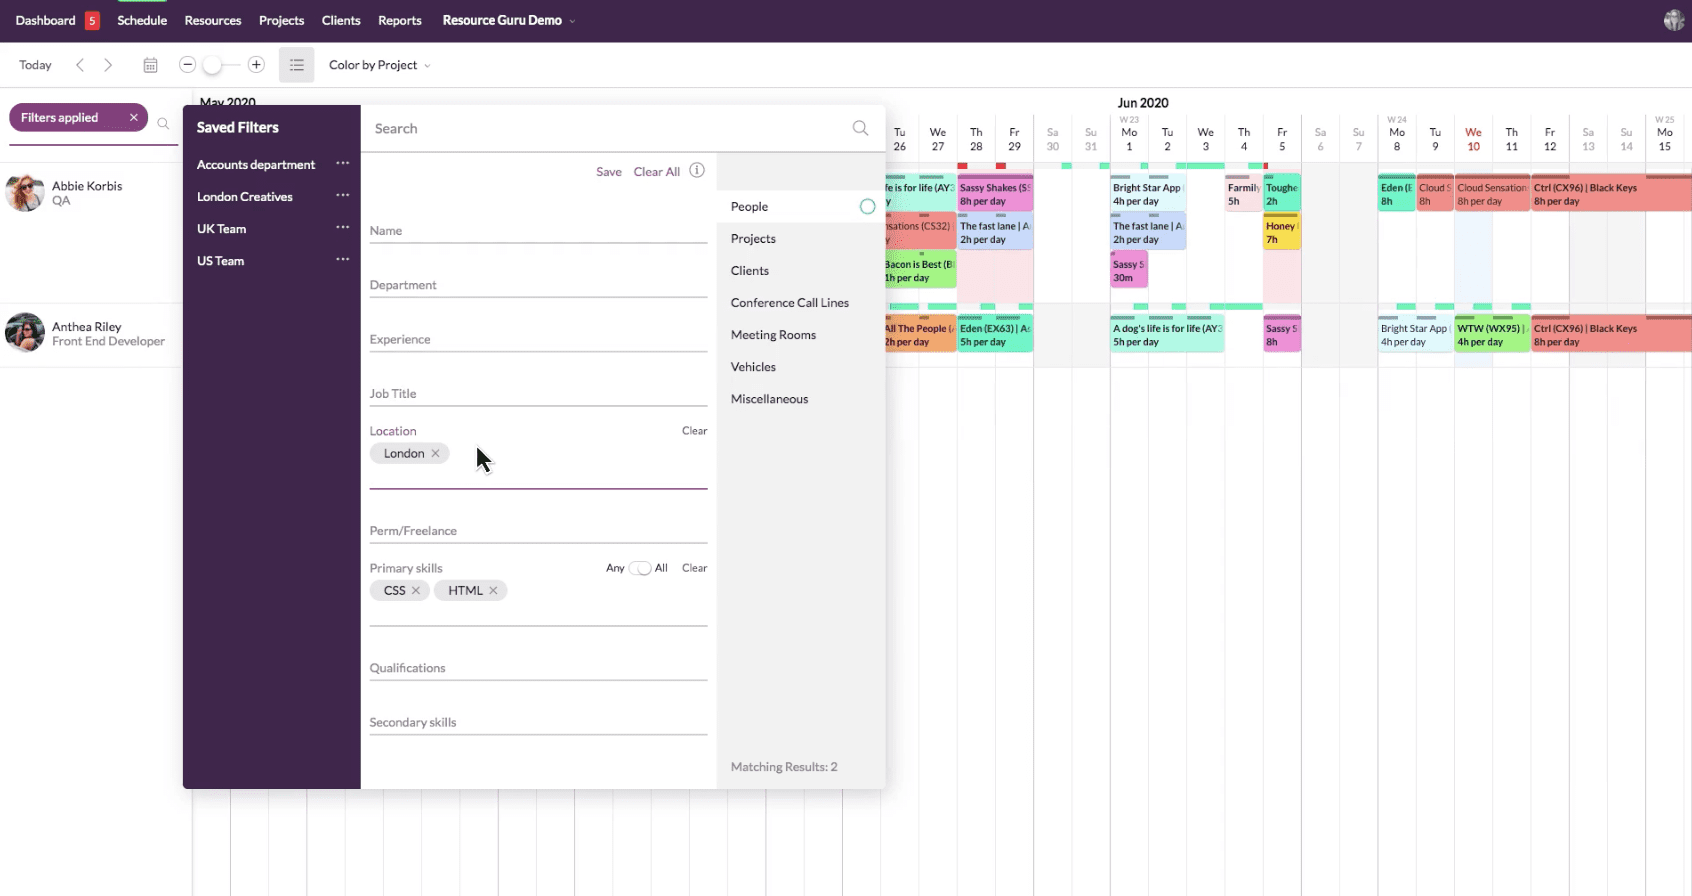Adjust the timeline zoom slider handle
1692x896 pixels.
pyautogui.click(x=212, y=65)
